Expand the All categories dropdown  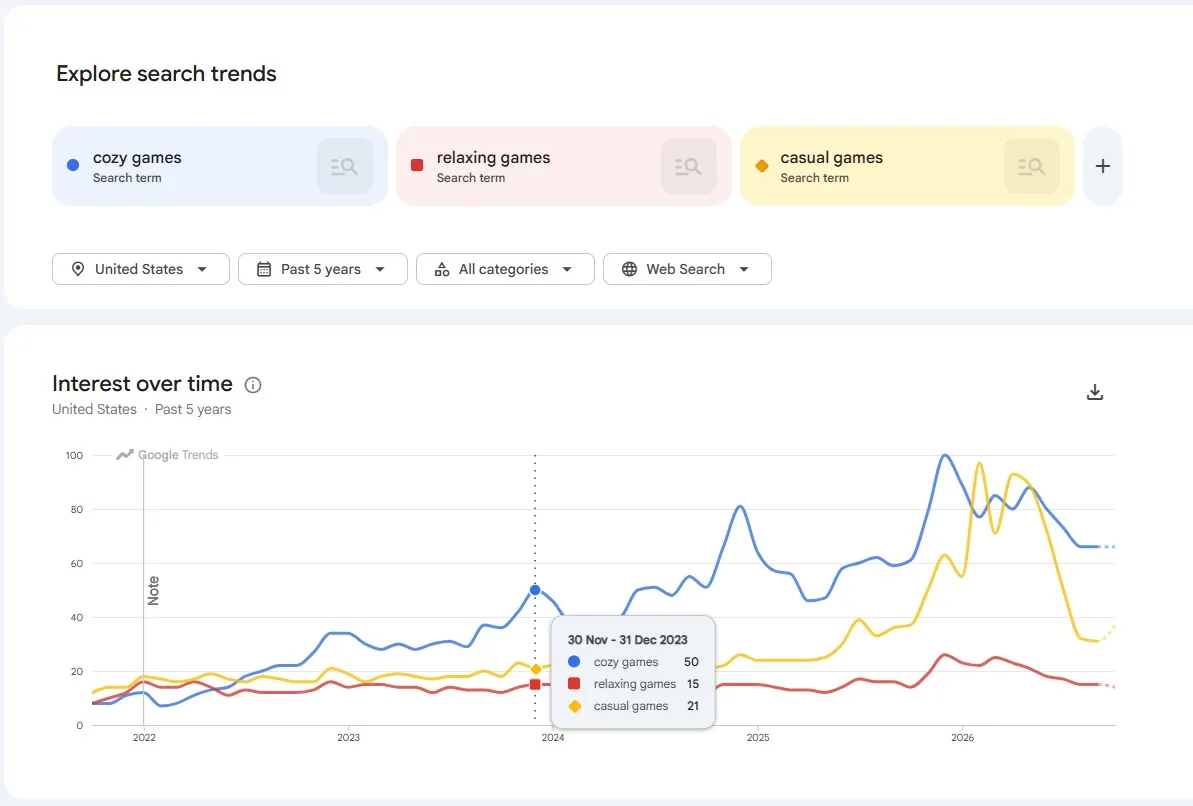click(x=505, y=269)
